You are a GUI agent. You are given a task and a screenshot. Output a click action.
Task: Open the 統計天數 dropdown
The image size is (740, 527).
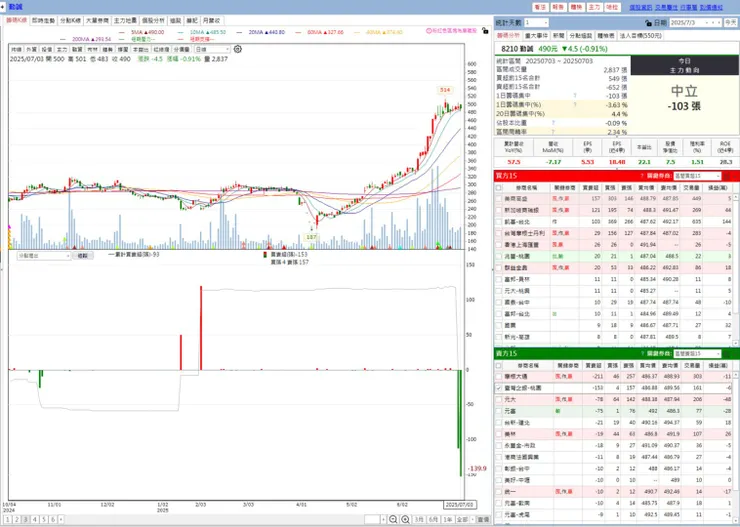click(536, 23)
